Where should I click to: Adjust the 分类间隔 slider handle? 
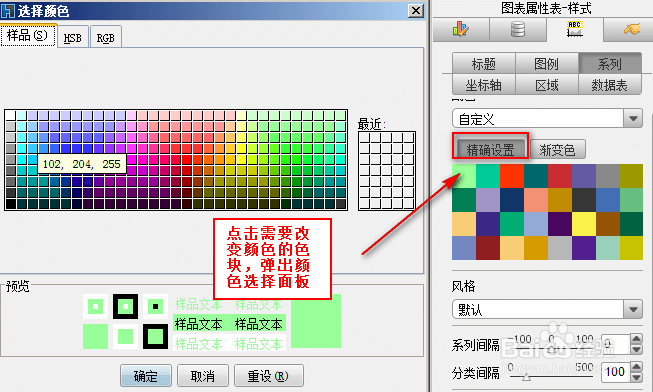coord(526,377)
